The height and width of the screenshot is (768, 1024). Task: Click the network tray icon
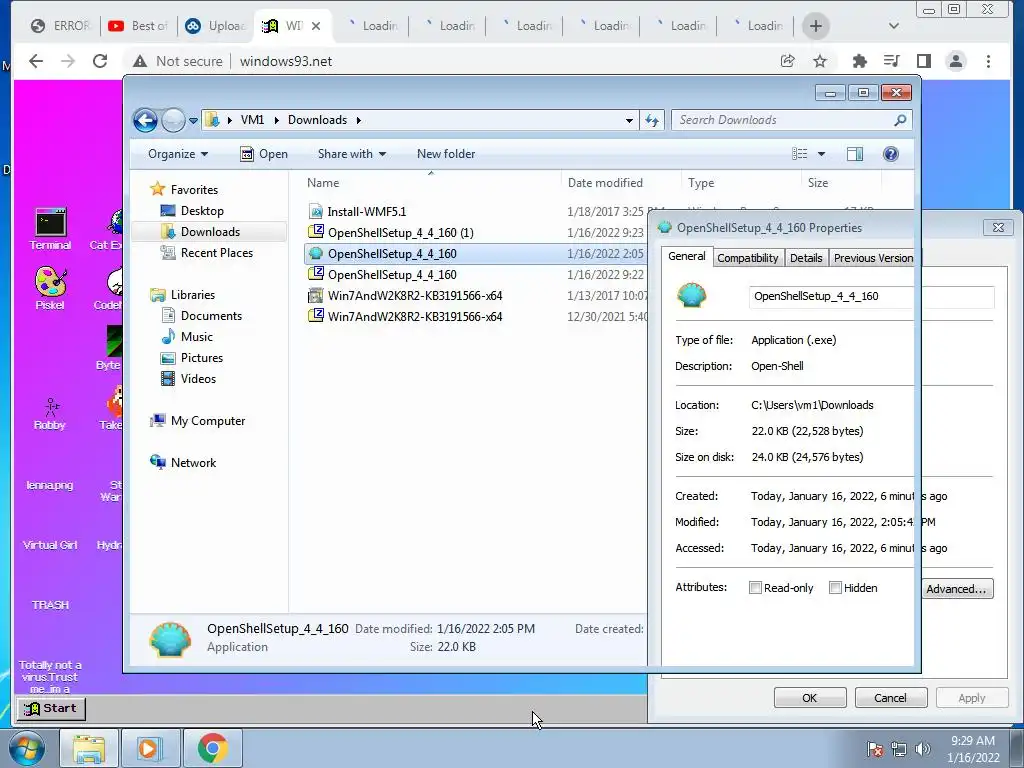click(x=899, y=749)
